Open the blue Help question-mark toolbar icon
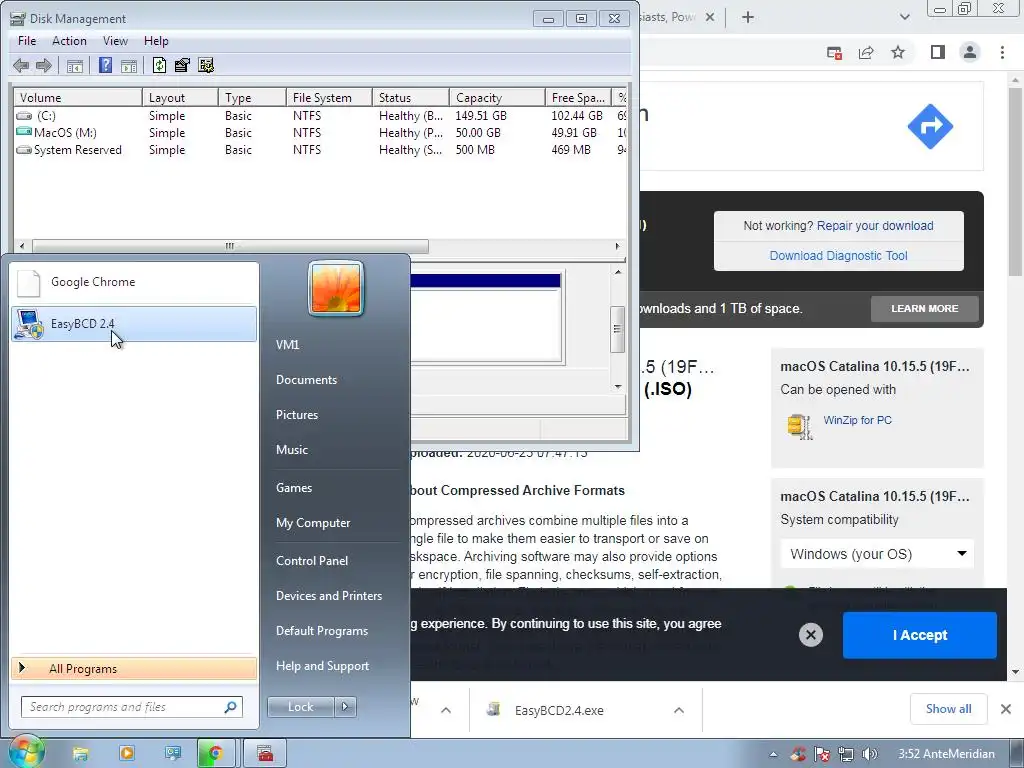Viewport: 1024px width, 768px height. [105, 65]
